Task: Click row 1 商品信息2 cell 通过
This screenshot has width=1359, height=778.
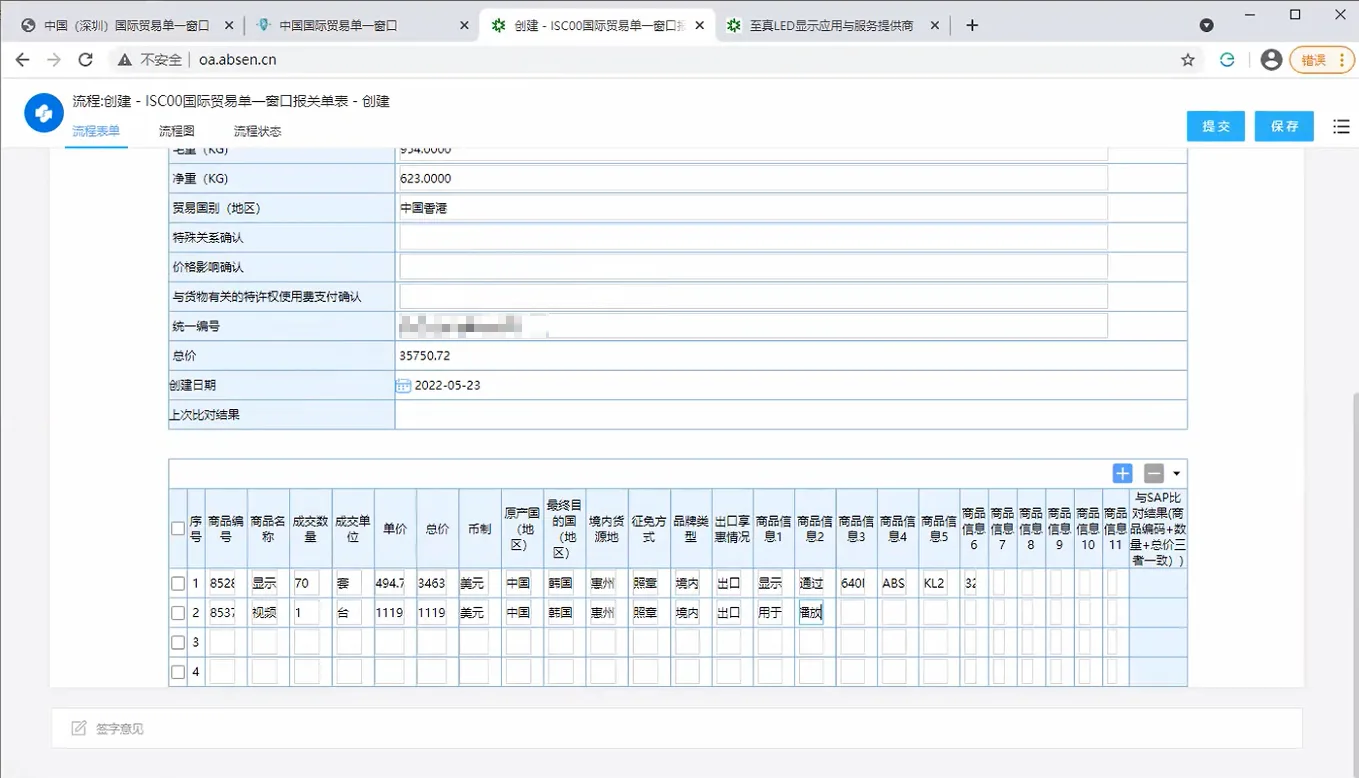Action: pyautogui.click(x=811, y=583)
